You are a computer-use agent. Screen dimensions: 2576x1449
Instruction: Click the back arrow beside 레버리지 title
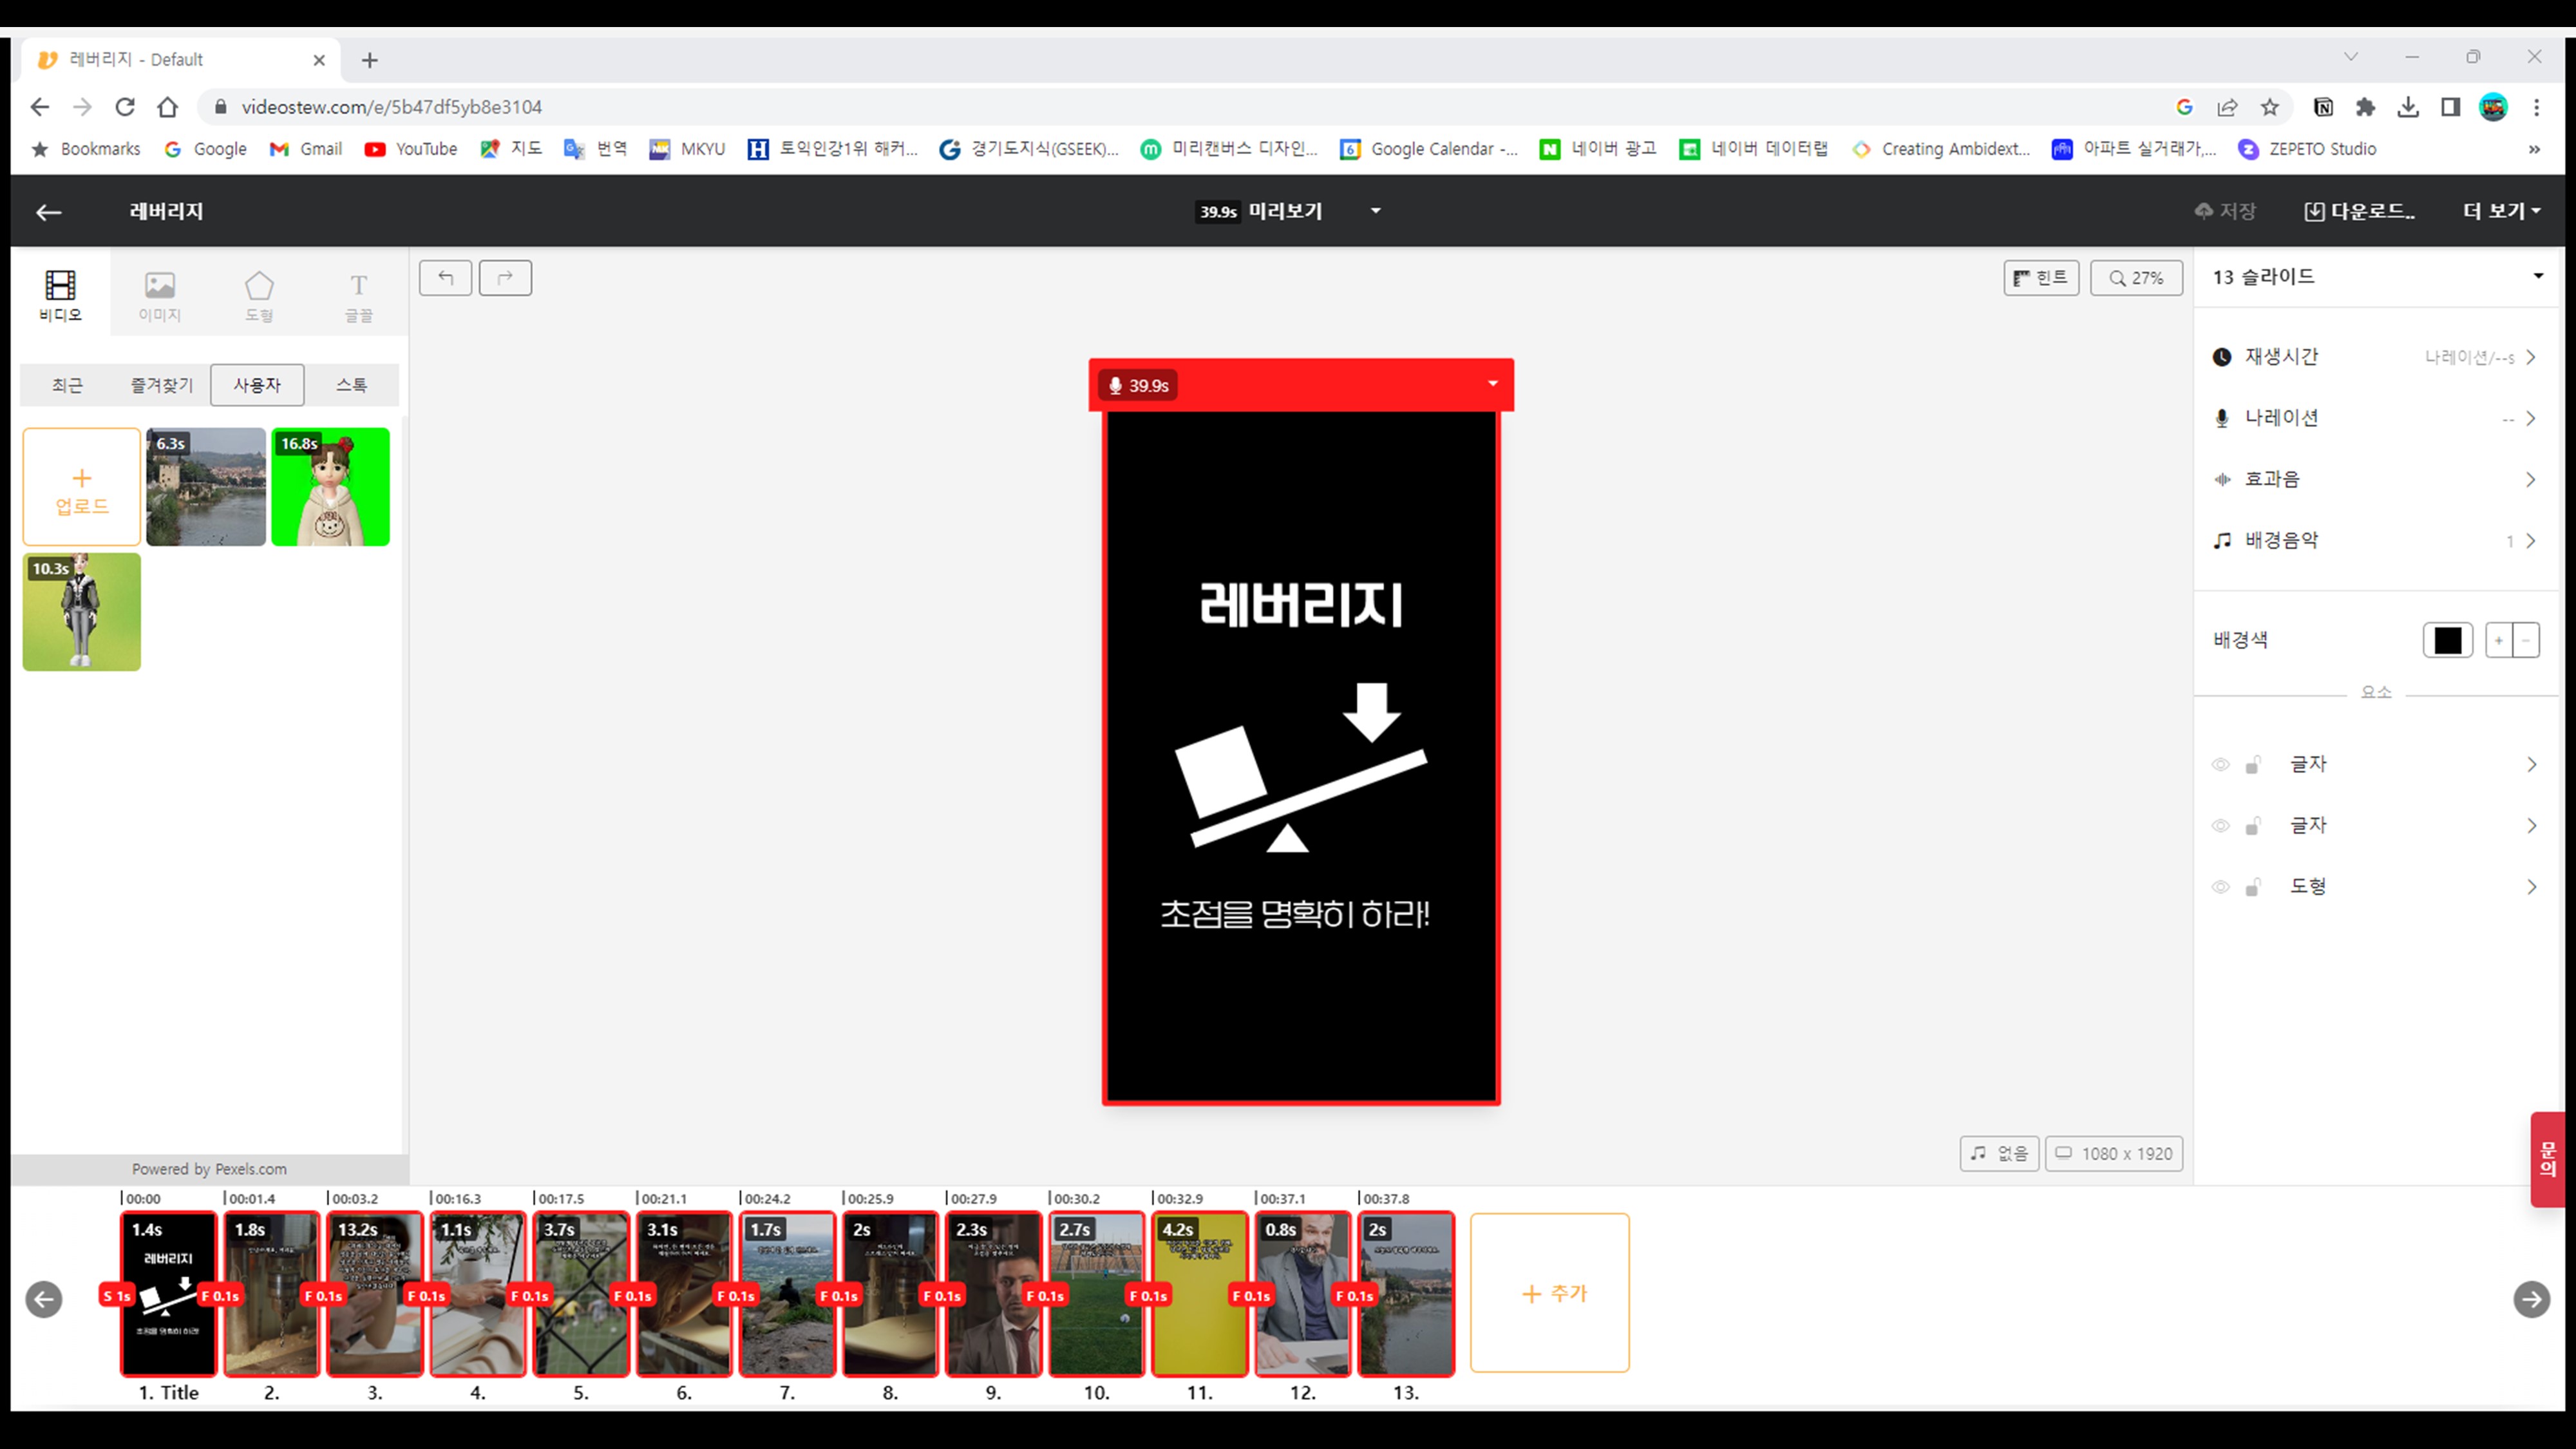[49, 212]
